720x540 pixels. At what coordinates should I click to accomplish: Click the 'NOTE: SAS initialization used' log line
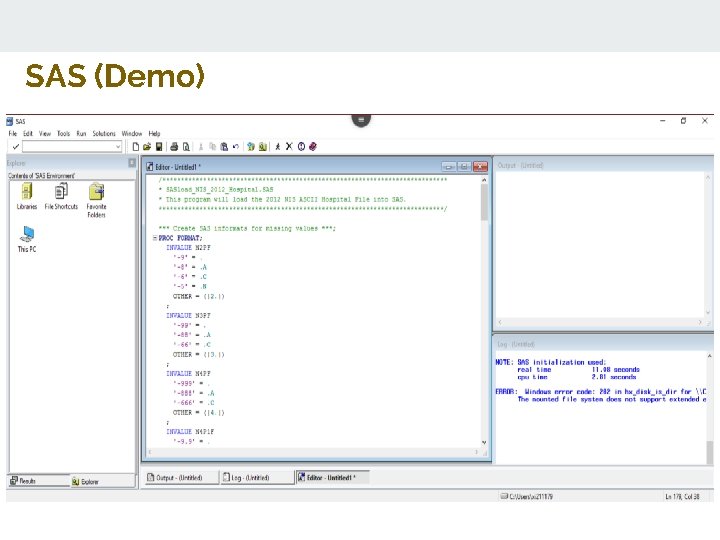coord(551,362)
